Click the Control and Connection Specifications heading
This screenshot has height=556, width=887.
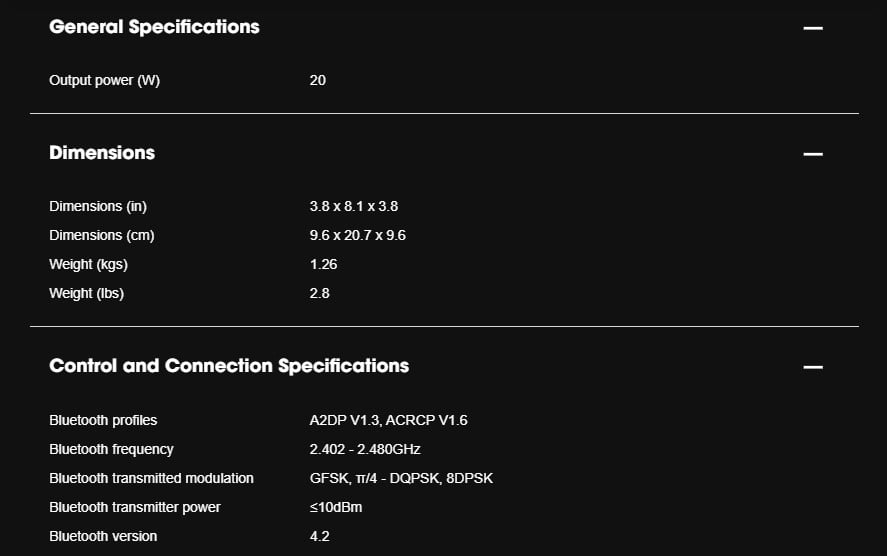229,366
